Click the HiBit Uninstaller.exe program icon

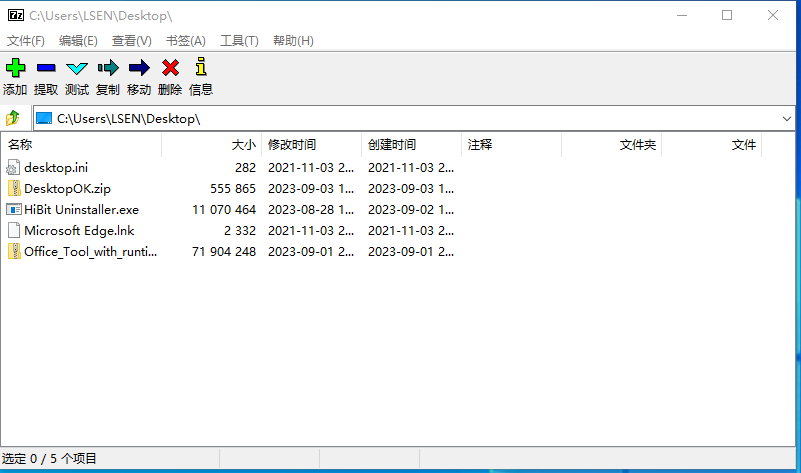click(x=14, y=209)
